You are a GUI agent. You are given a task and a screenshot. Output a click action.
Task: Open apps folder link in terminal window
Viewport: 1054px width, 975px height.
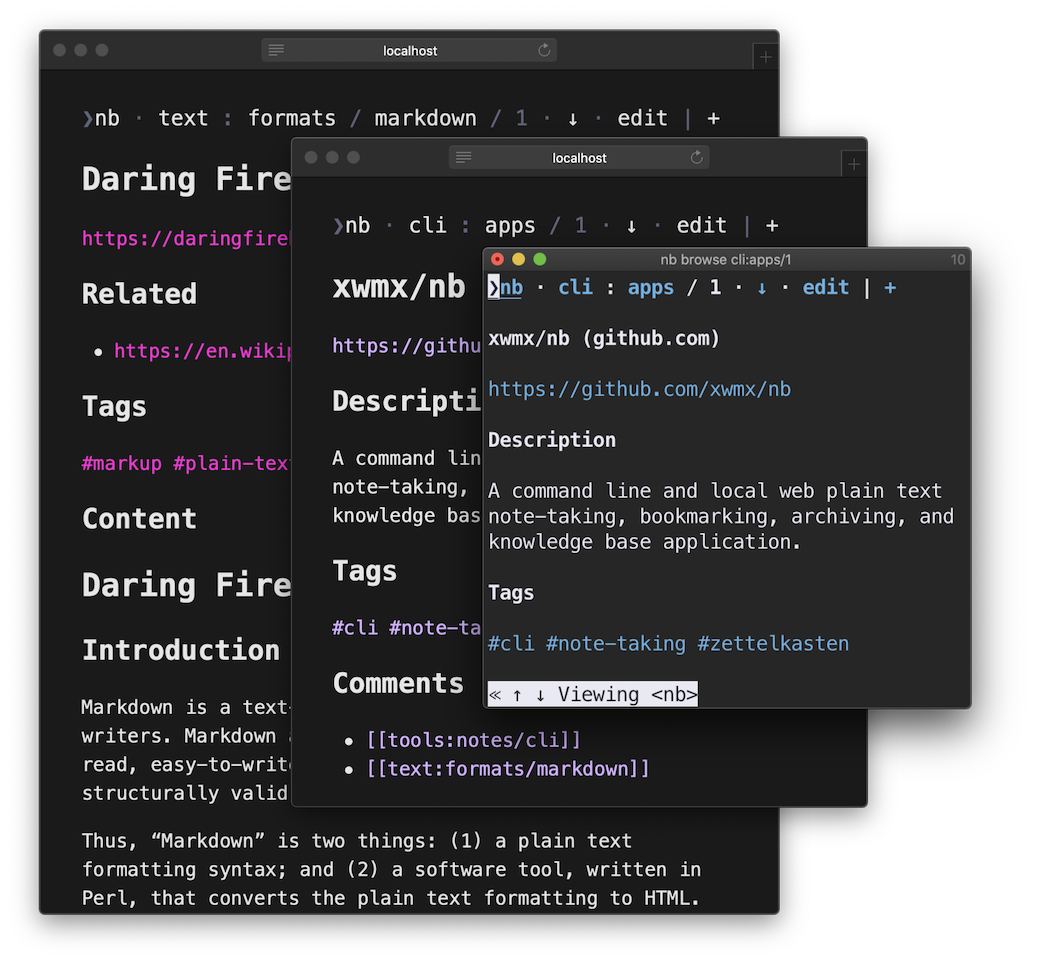650,288
